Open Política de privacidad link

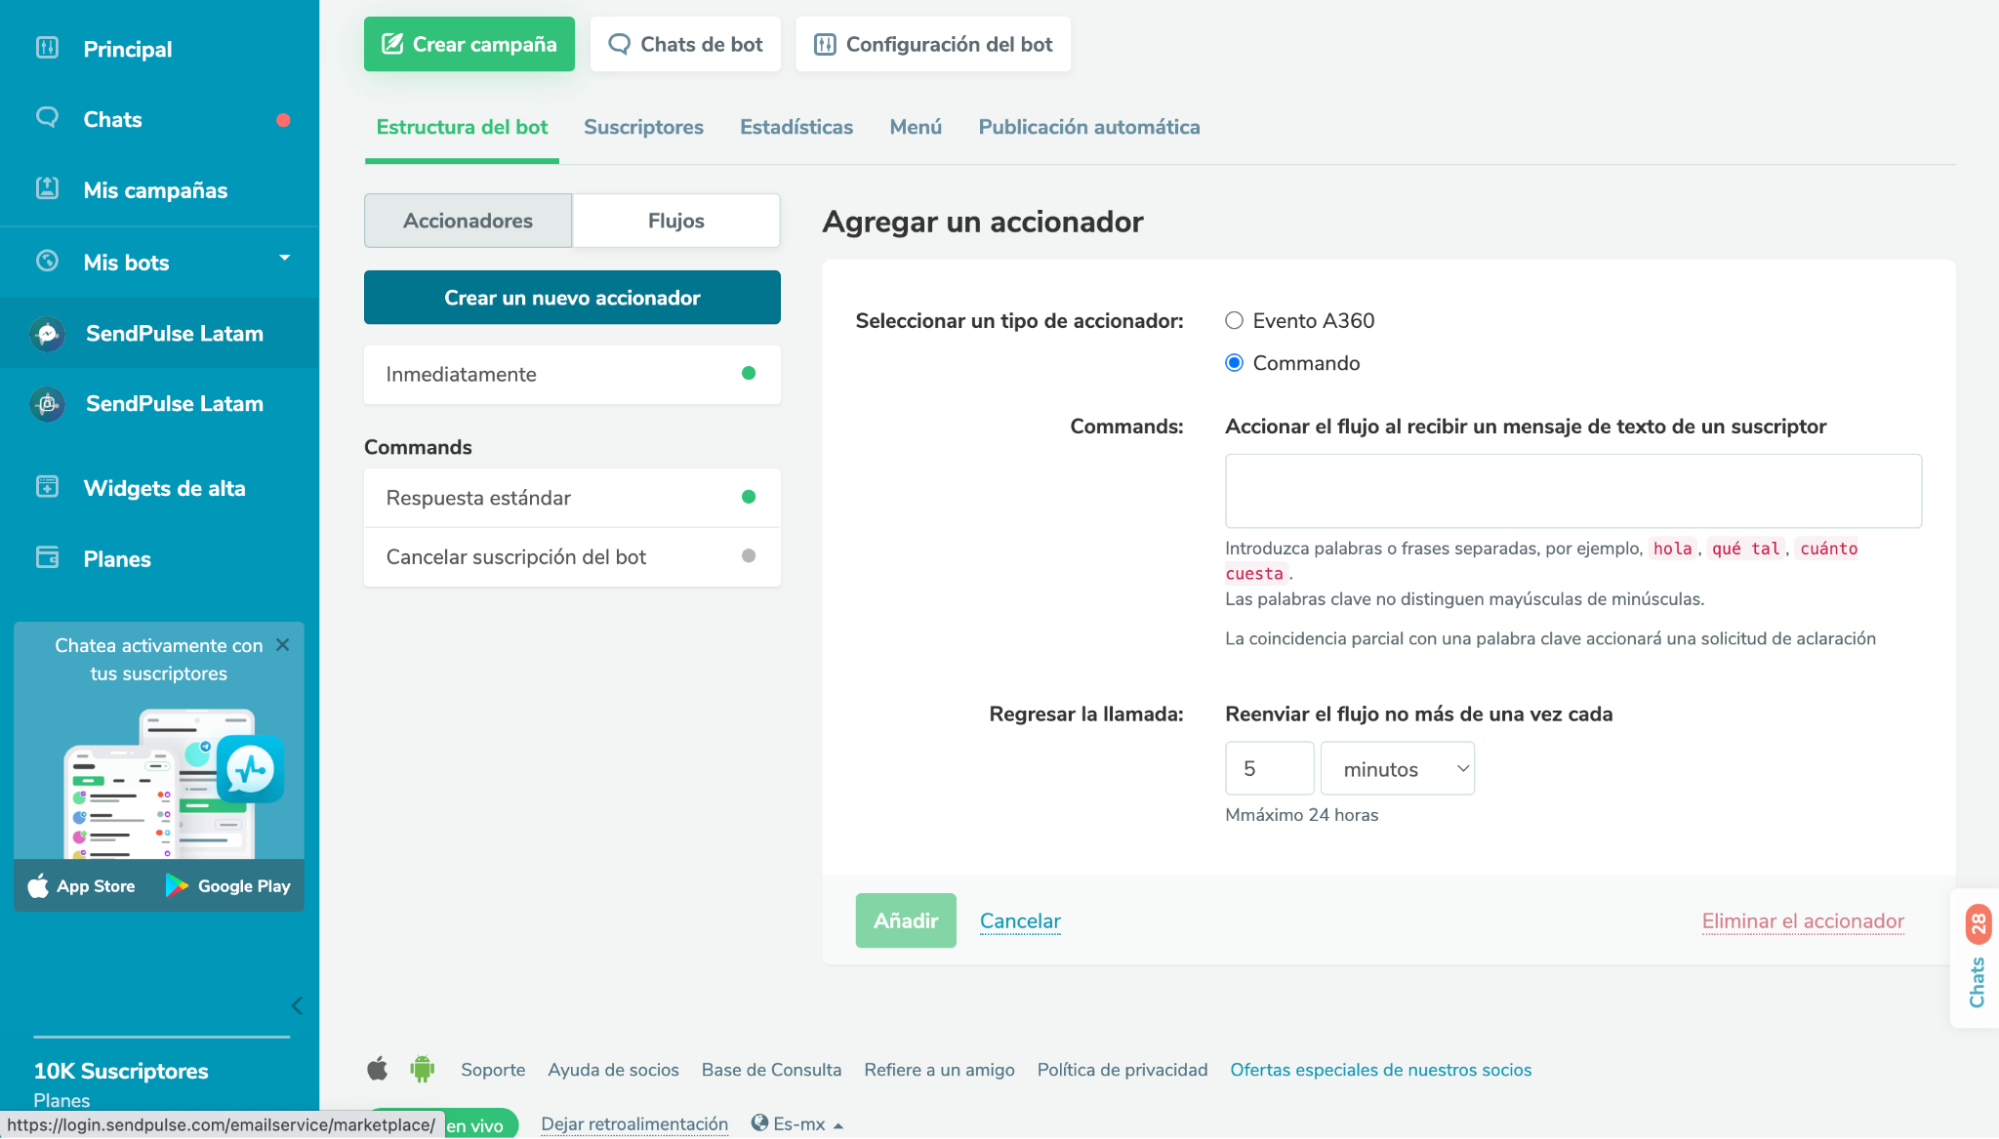click(1122, 1070)
